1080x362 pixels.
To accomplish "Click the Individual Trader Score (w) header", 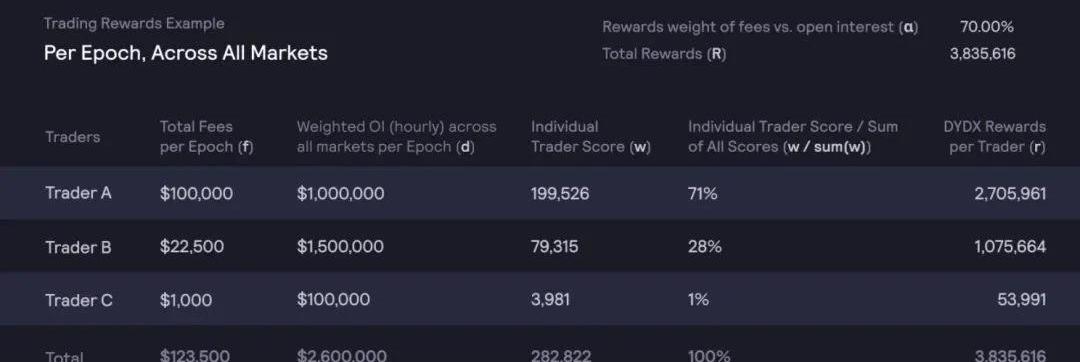I will [591, 137].
